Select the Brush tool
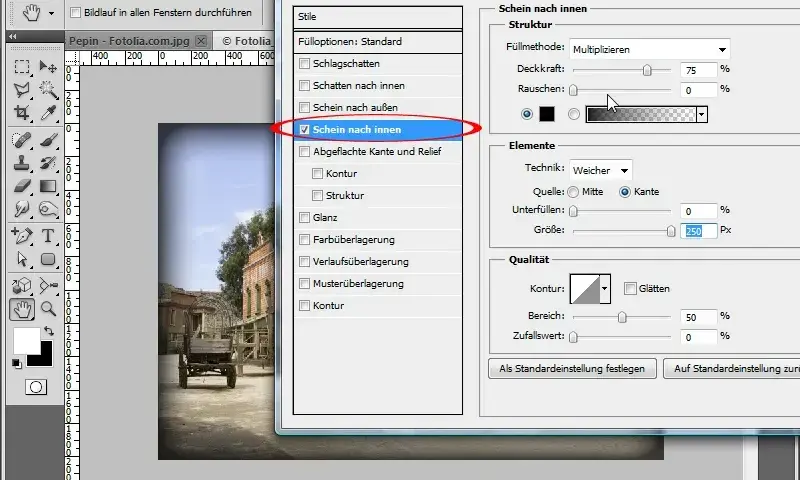 48,140
